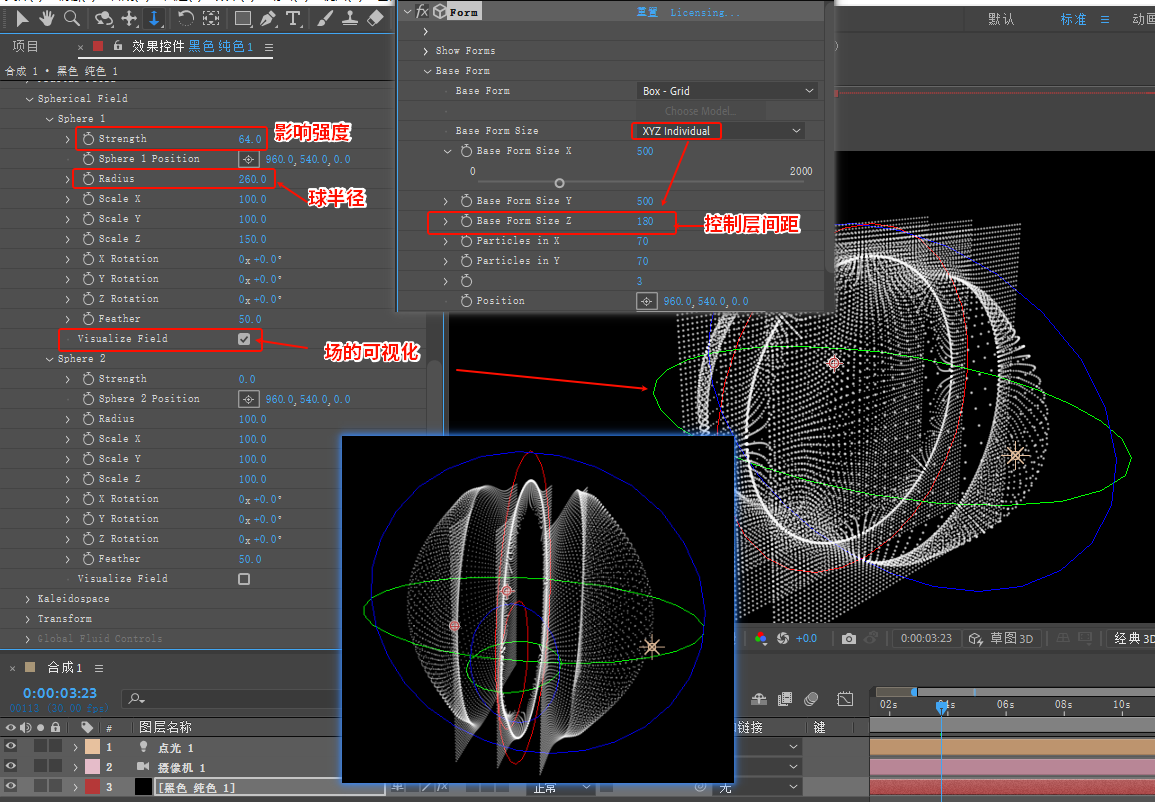
Task: Select the Rectangle shape tool
Action: [x=242, y=18]
